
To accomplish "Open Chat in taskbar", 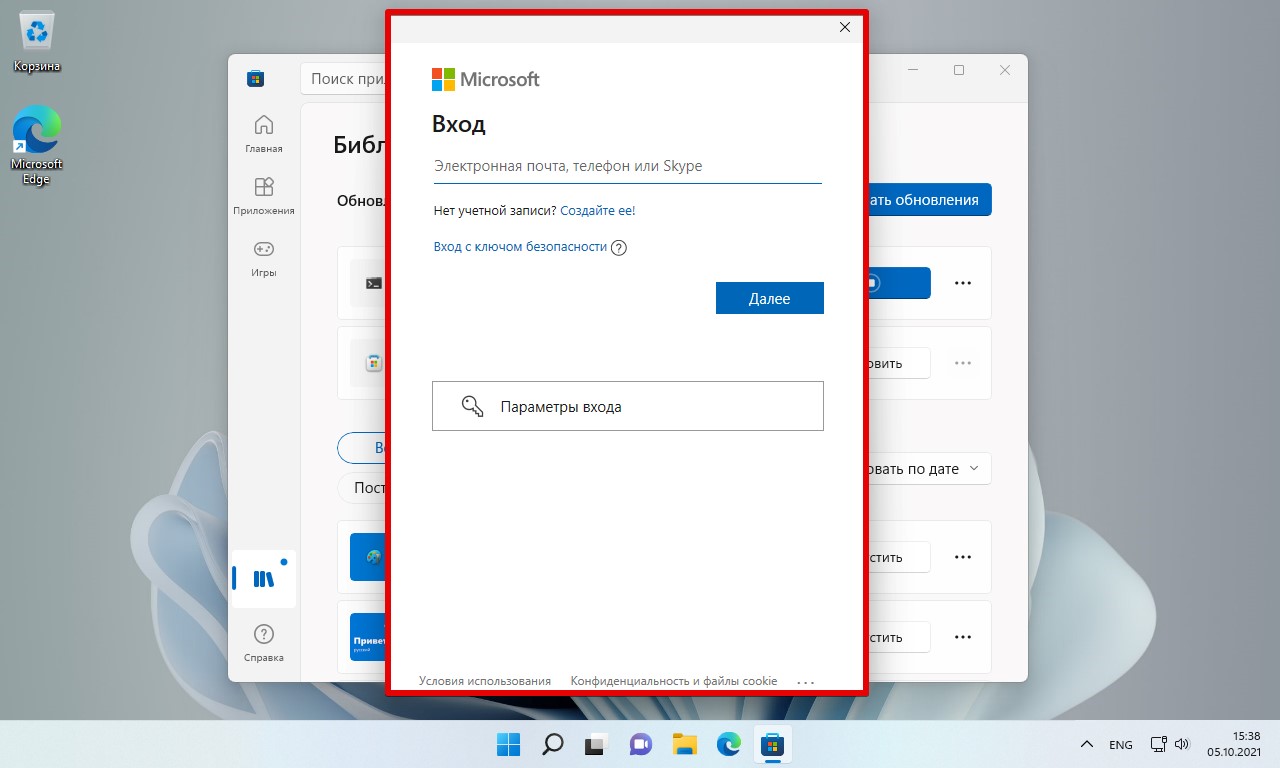I will tap(641, 744).
